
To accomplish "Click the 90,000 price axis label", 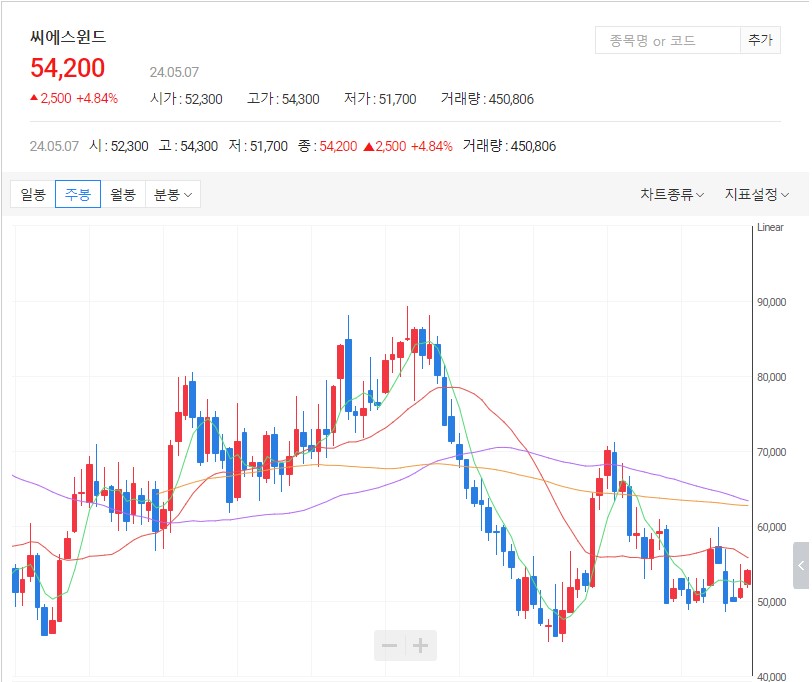I will point(770,303).
